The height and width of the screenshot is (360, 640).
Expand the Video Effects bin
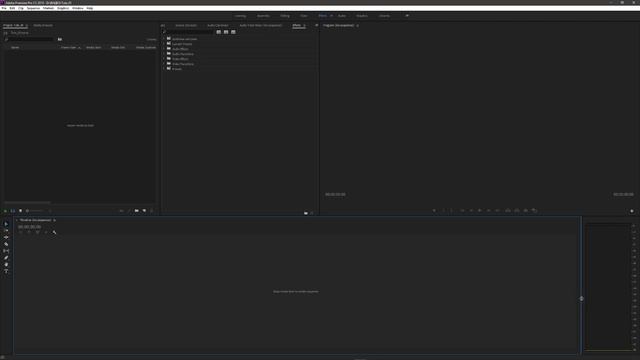164,59
